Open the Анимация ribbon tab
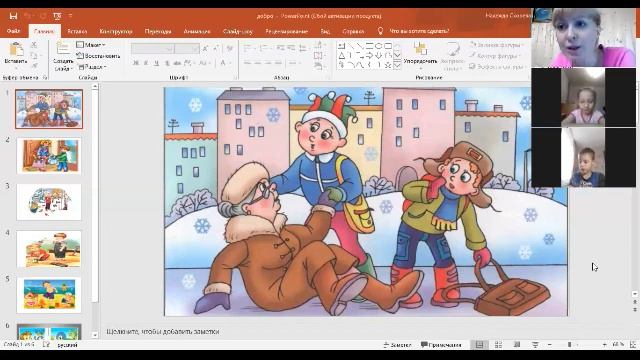This screenshot has width=640, height=360. (197, 31)
